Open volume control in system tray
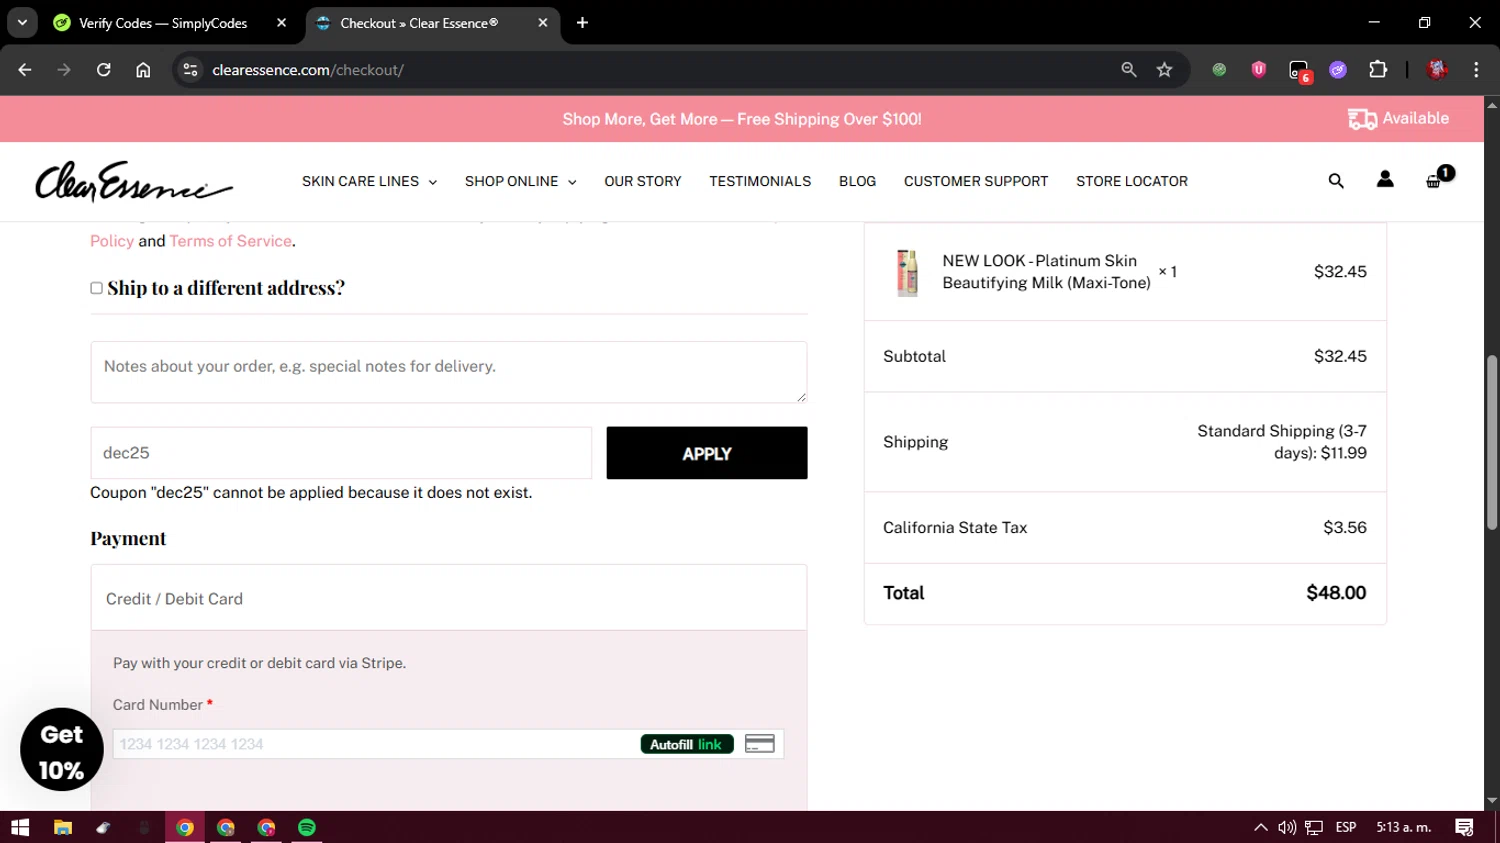Screen dimensions: 1500x843 [x=1287, y=827]
